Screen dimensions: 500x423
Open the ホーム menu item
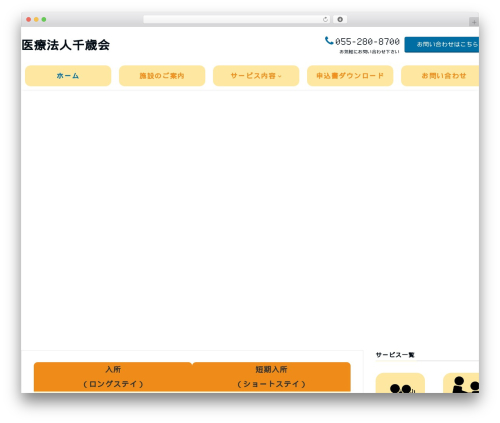(68, 76)
